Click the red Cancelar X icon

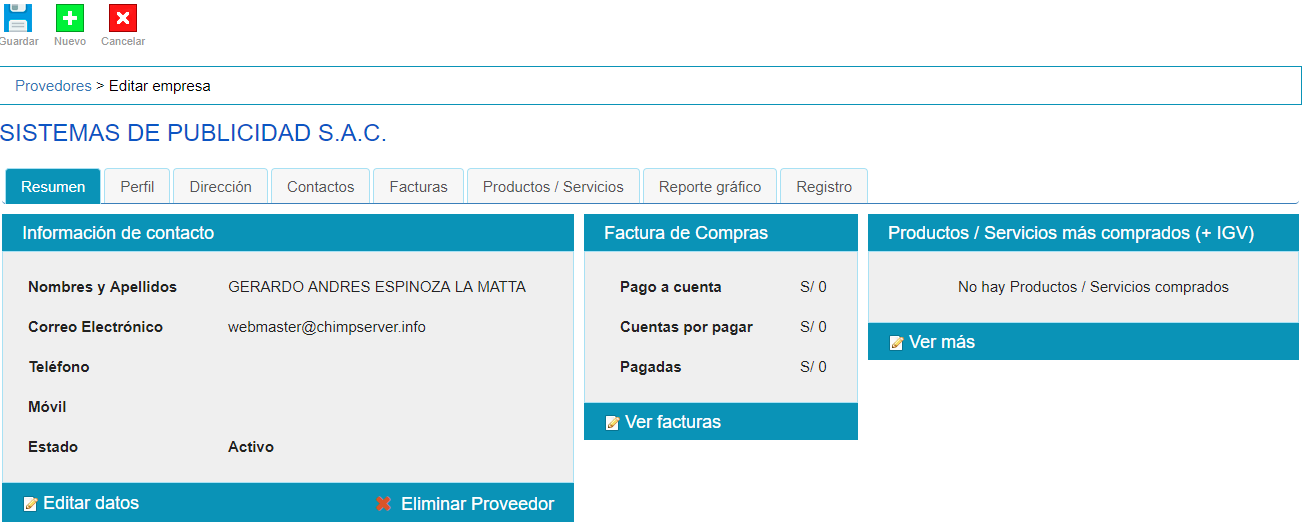pyautogui.click(x=123, y=19)
